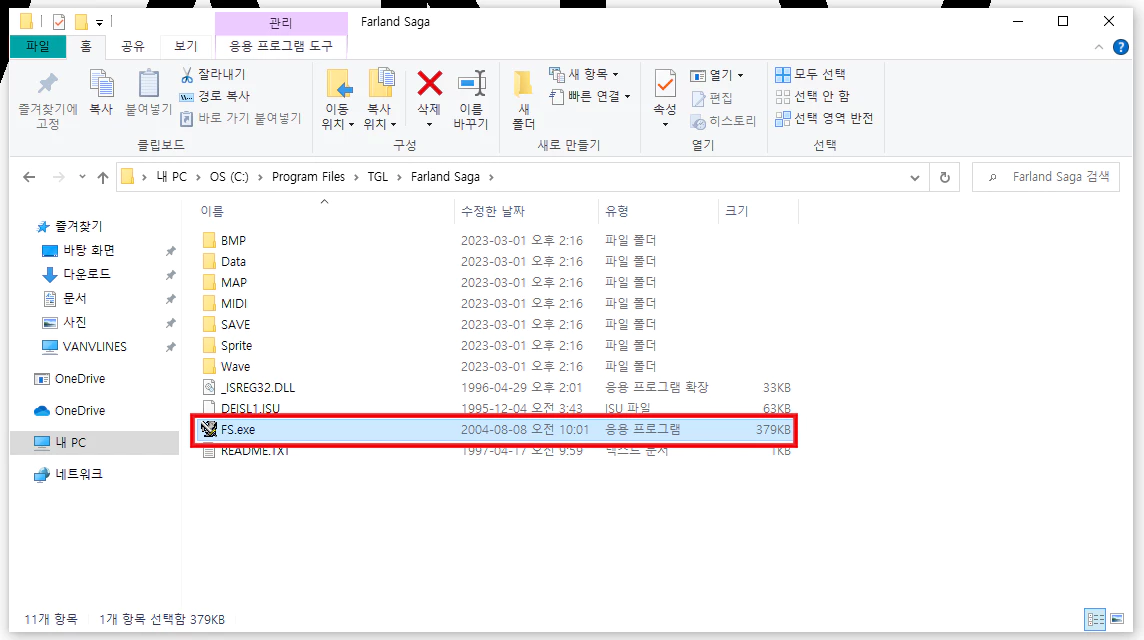Open 속성 (Properties) checkmark icon
This screenshot has height=640, width=1144.
click(x=665, y=83)
